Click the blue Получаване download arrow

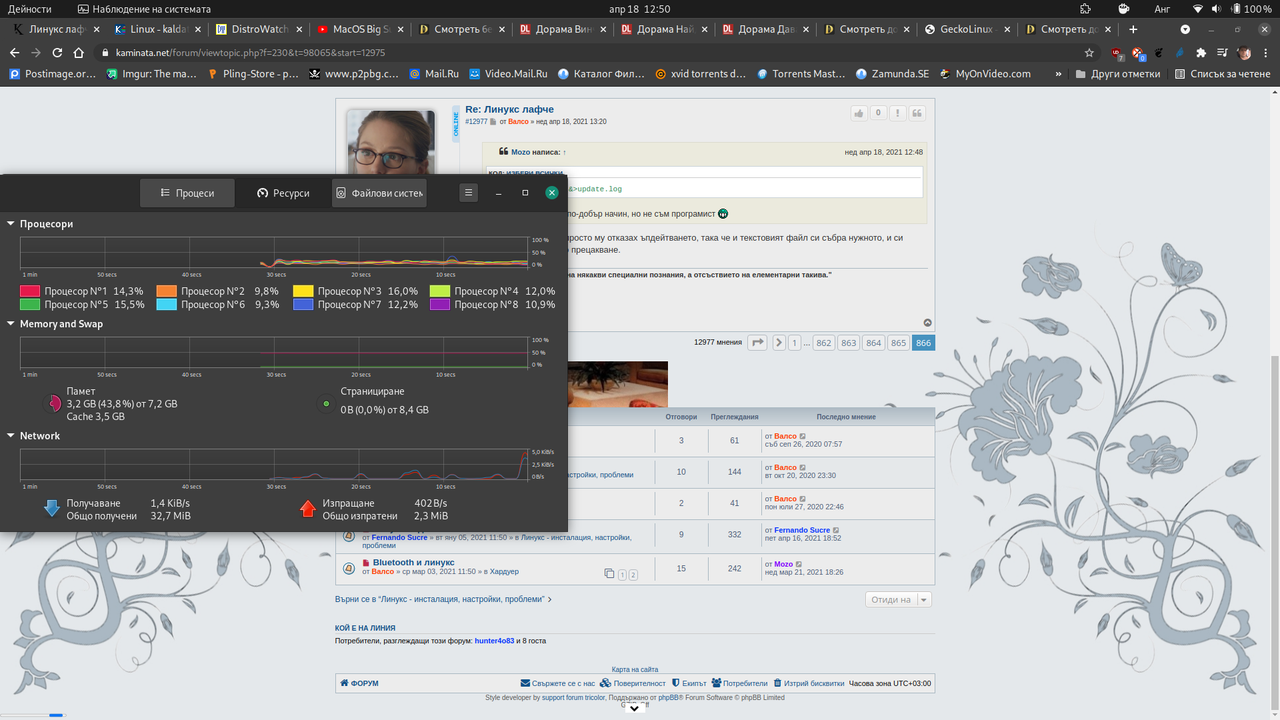click(52, 509)
